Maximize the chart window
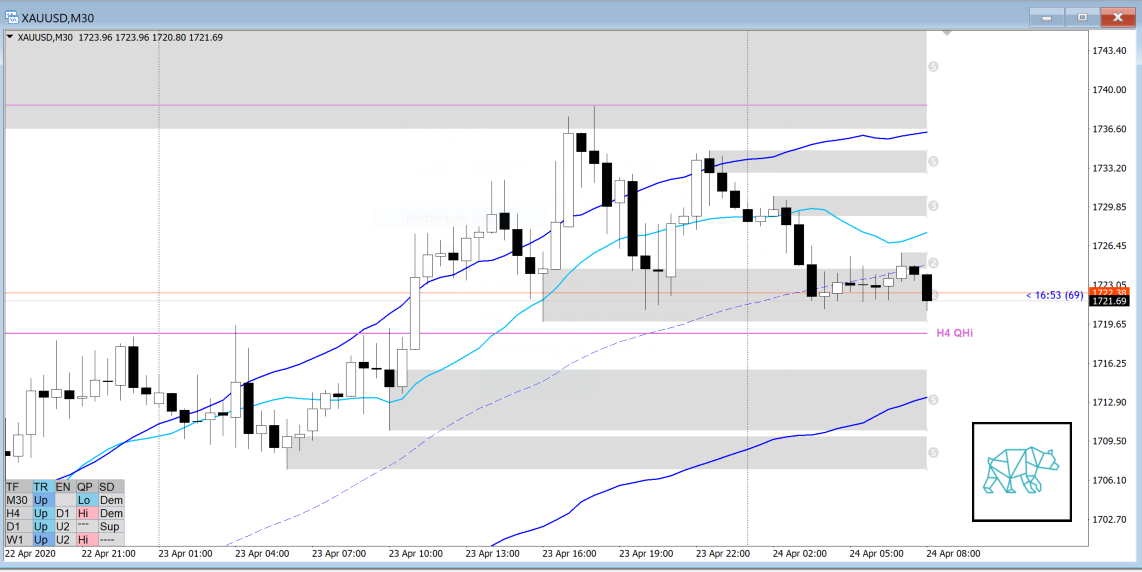 coord(1081,16)
